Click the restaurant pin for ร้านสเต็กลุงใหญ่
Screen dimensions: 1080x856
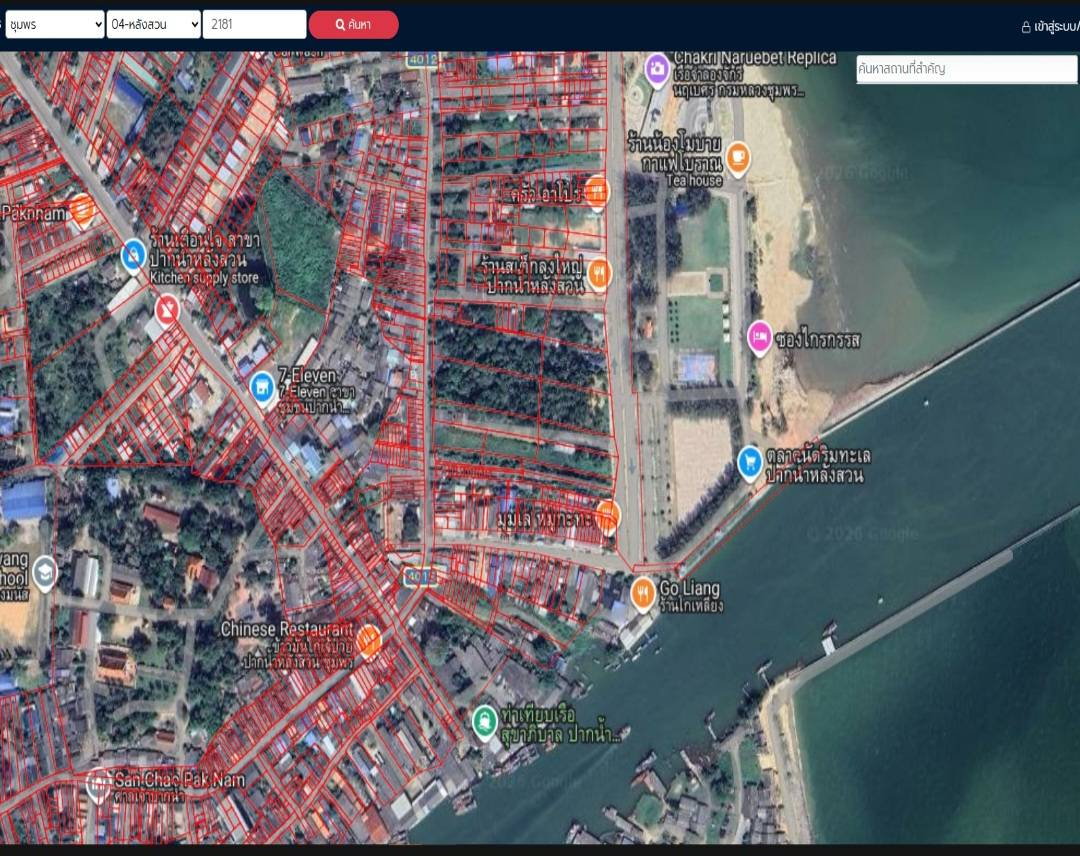point(599,274)
